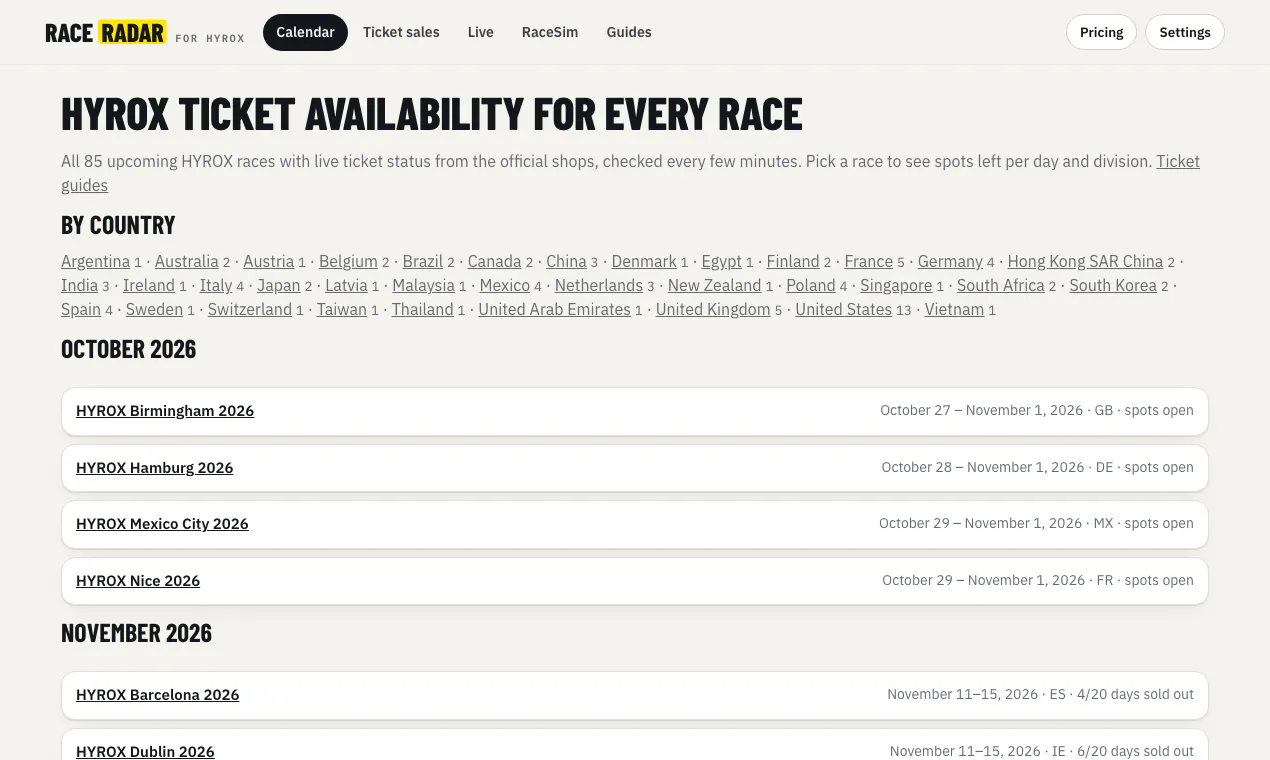Open Italy races link

[x=216, y=285]
